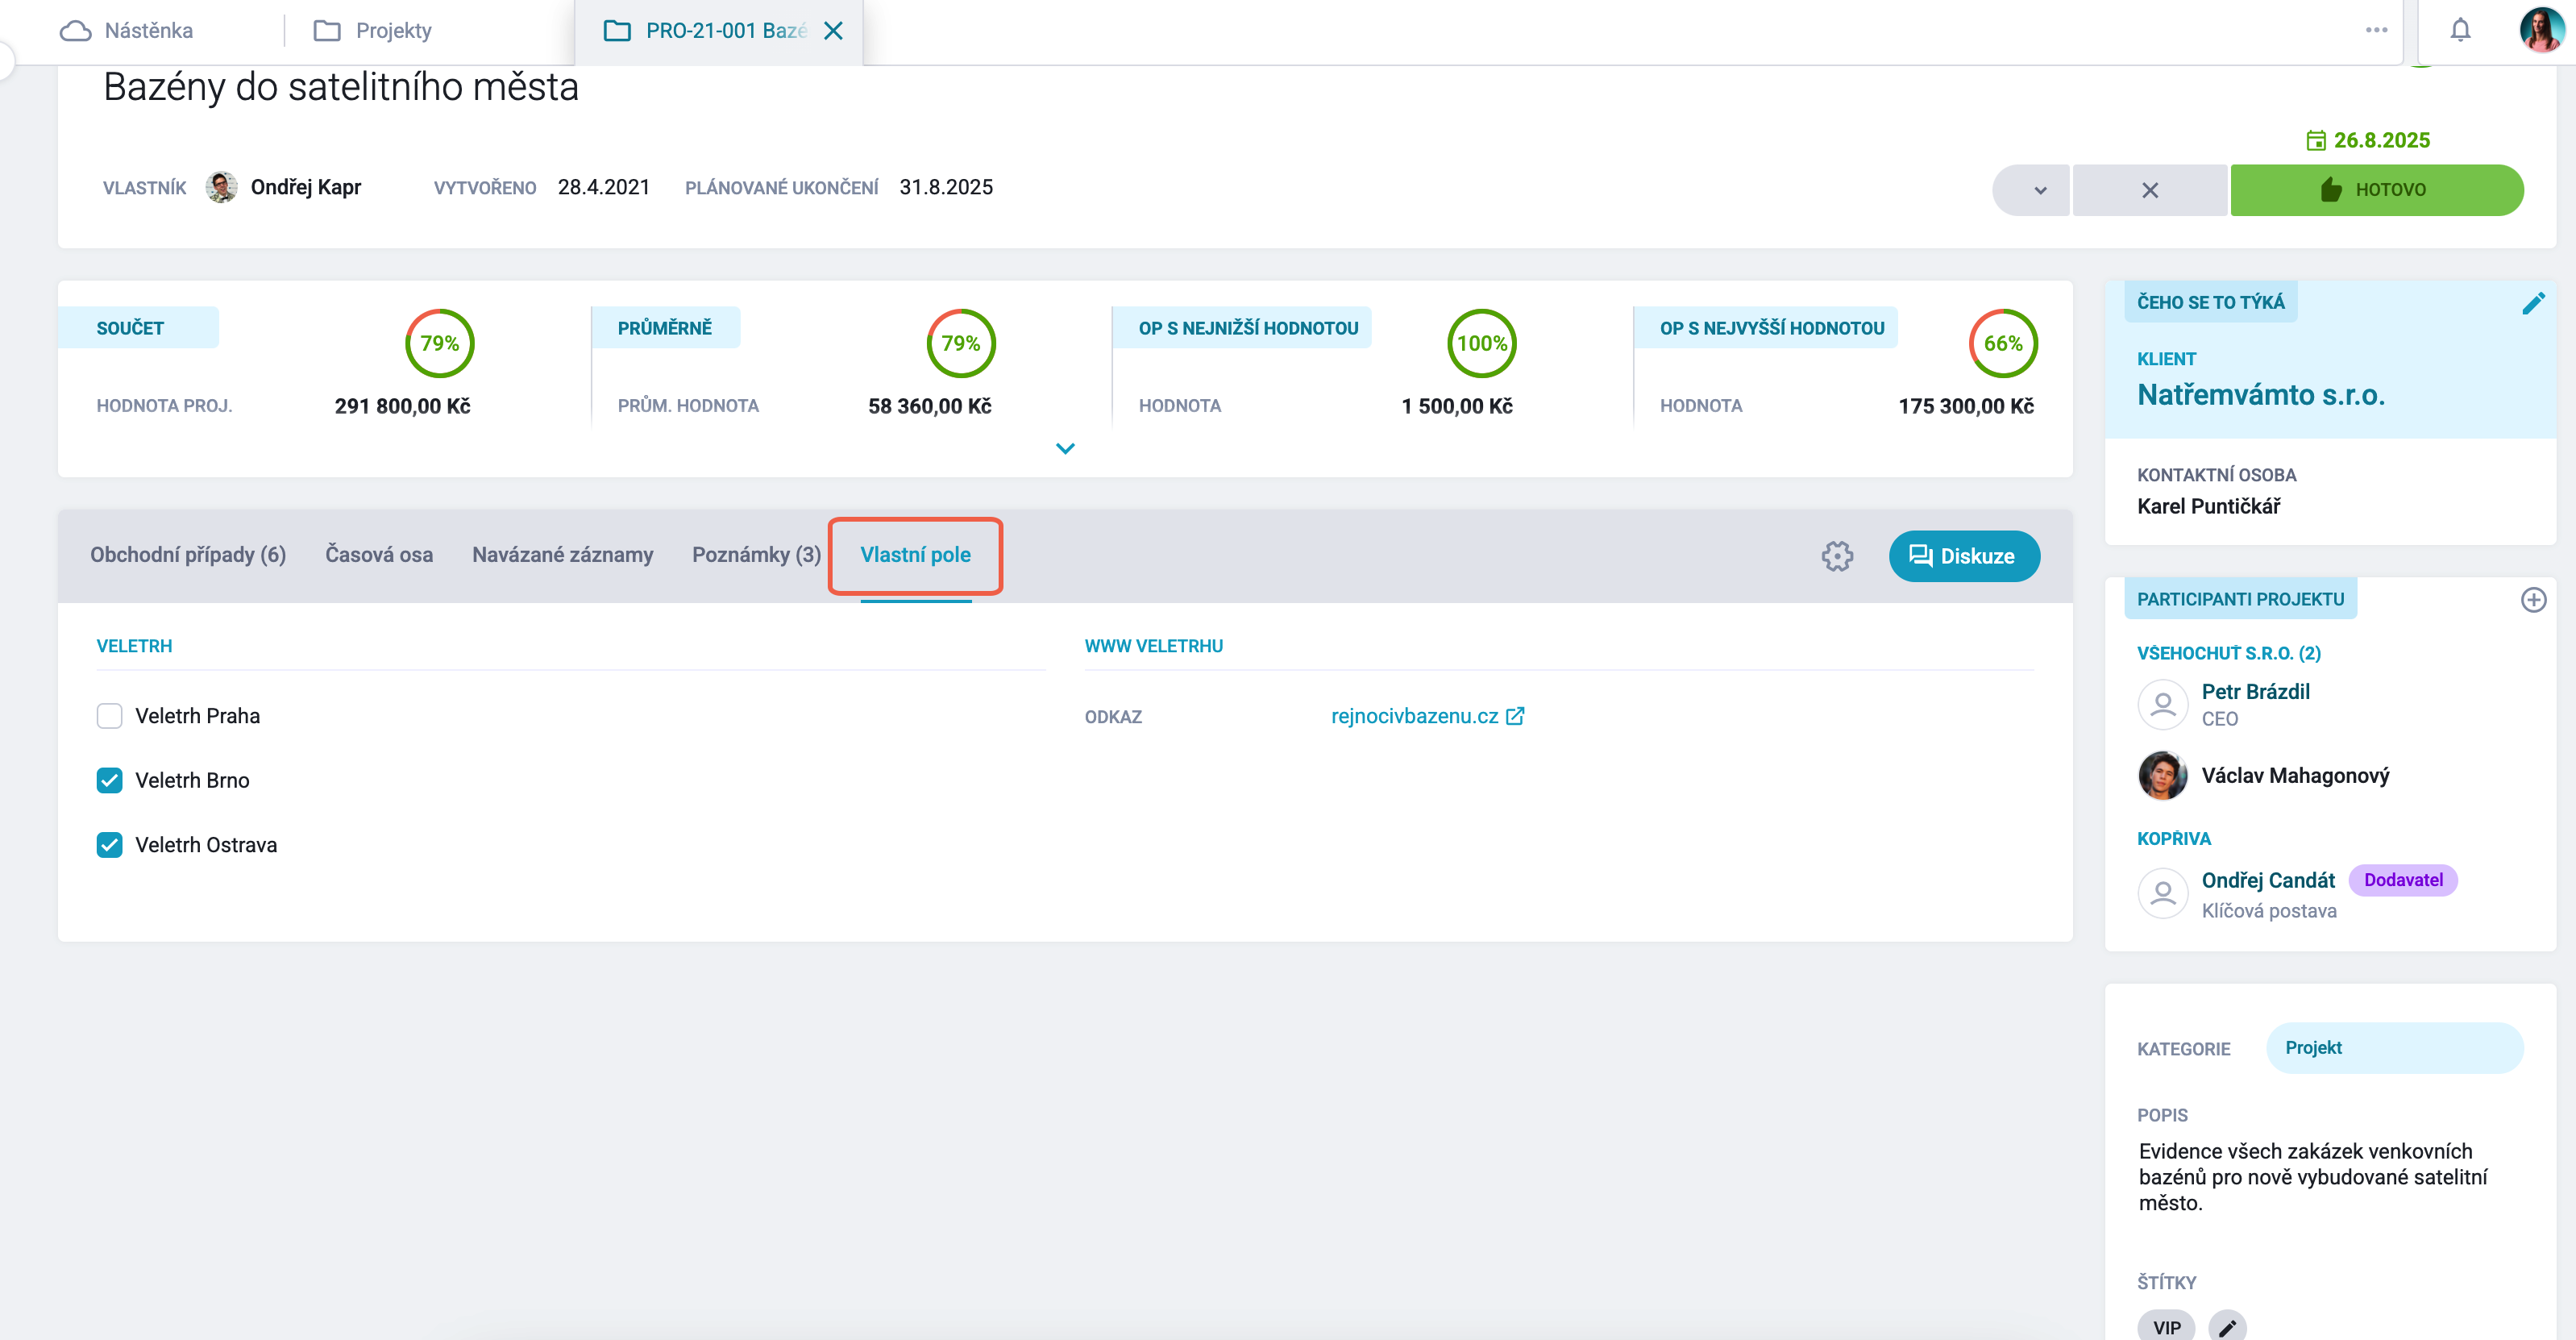The width and height of the screenshot is (2576, 1340).
Task: Open user profile avatar in top corner
Action: tap(2542, 30)
